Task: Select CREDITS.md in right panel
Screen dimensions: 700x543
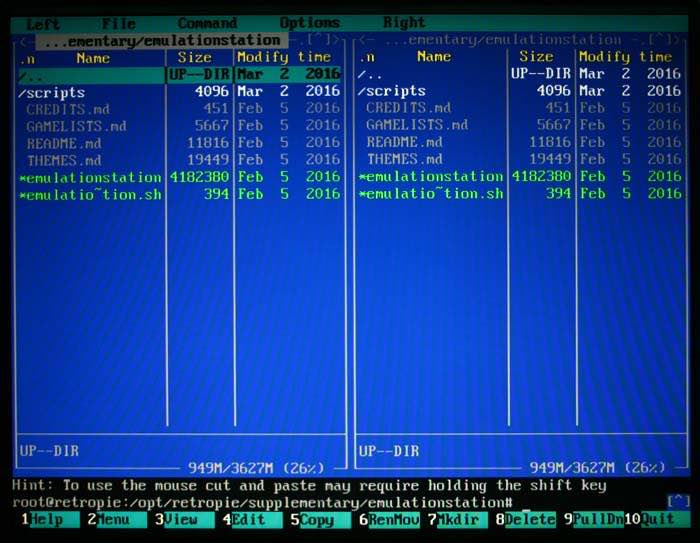Action: pyautogui.click(x=520, y=108)
